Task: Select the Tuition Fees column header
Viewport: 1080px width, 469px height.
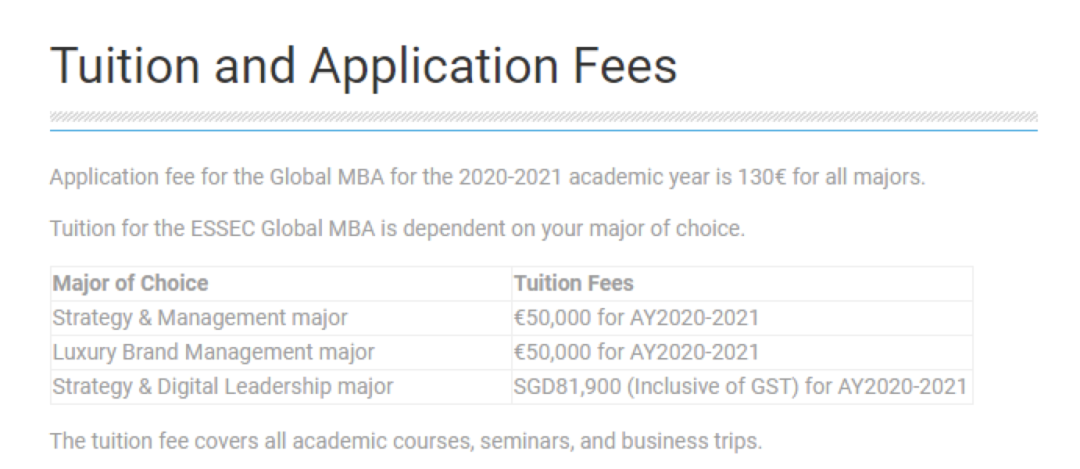Action: click(742, 283)
